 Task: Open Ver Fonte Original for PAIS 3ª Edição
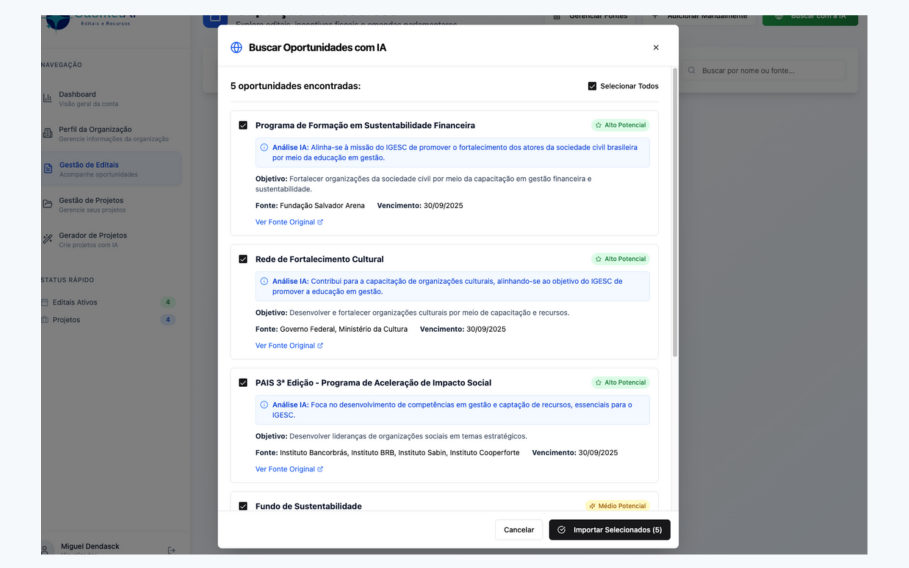pyautogui.click(x=289, y=468)
